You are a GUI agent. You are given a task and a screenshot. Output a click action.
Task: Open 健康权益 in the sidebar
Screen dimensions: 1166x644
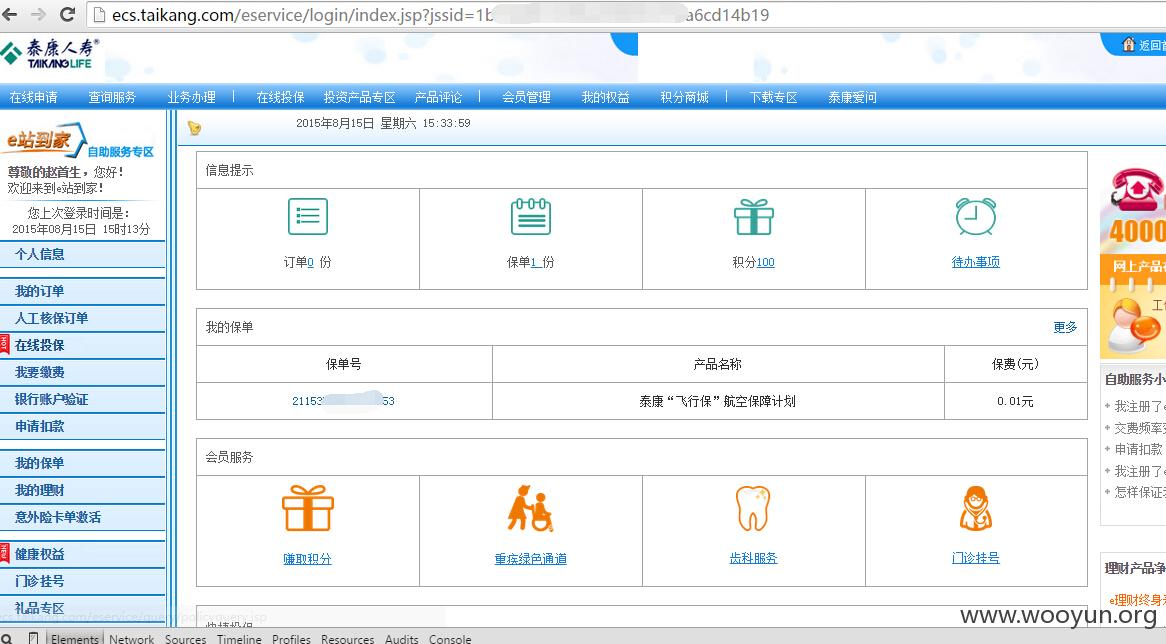pos(83,554)
